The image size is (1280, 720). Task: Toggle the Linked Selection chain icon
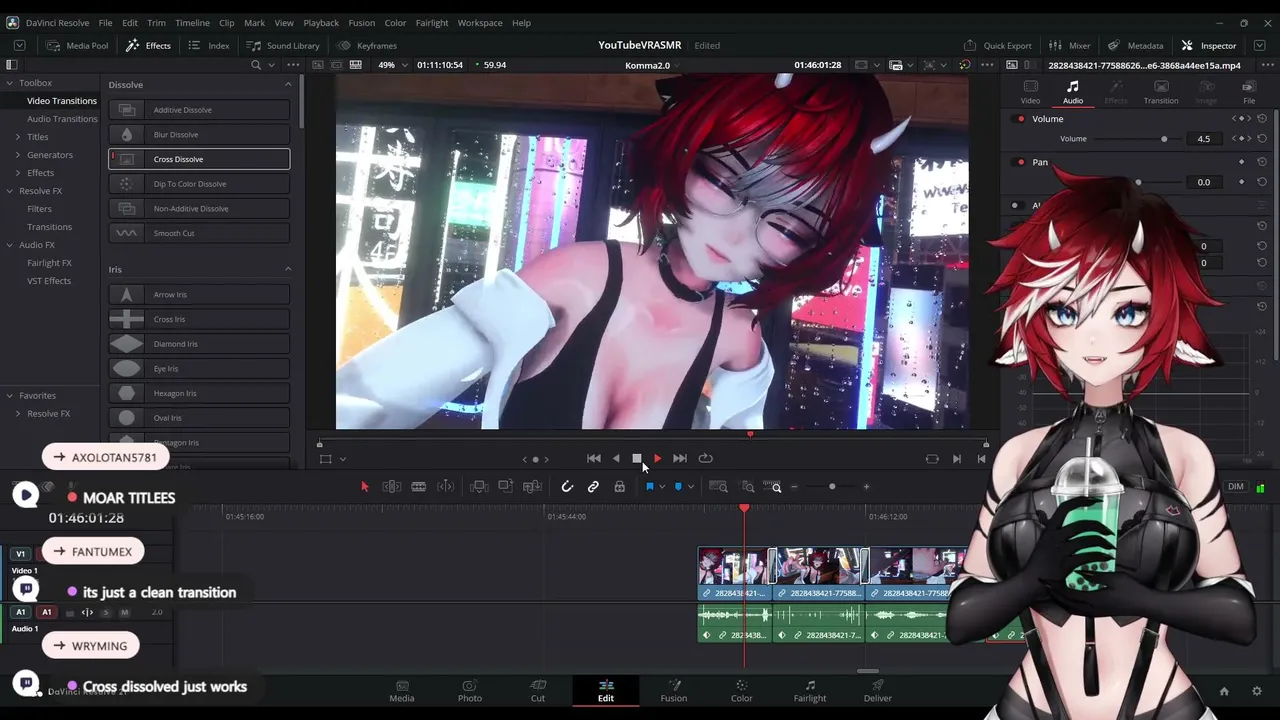click(593, 487)
